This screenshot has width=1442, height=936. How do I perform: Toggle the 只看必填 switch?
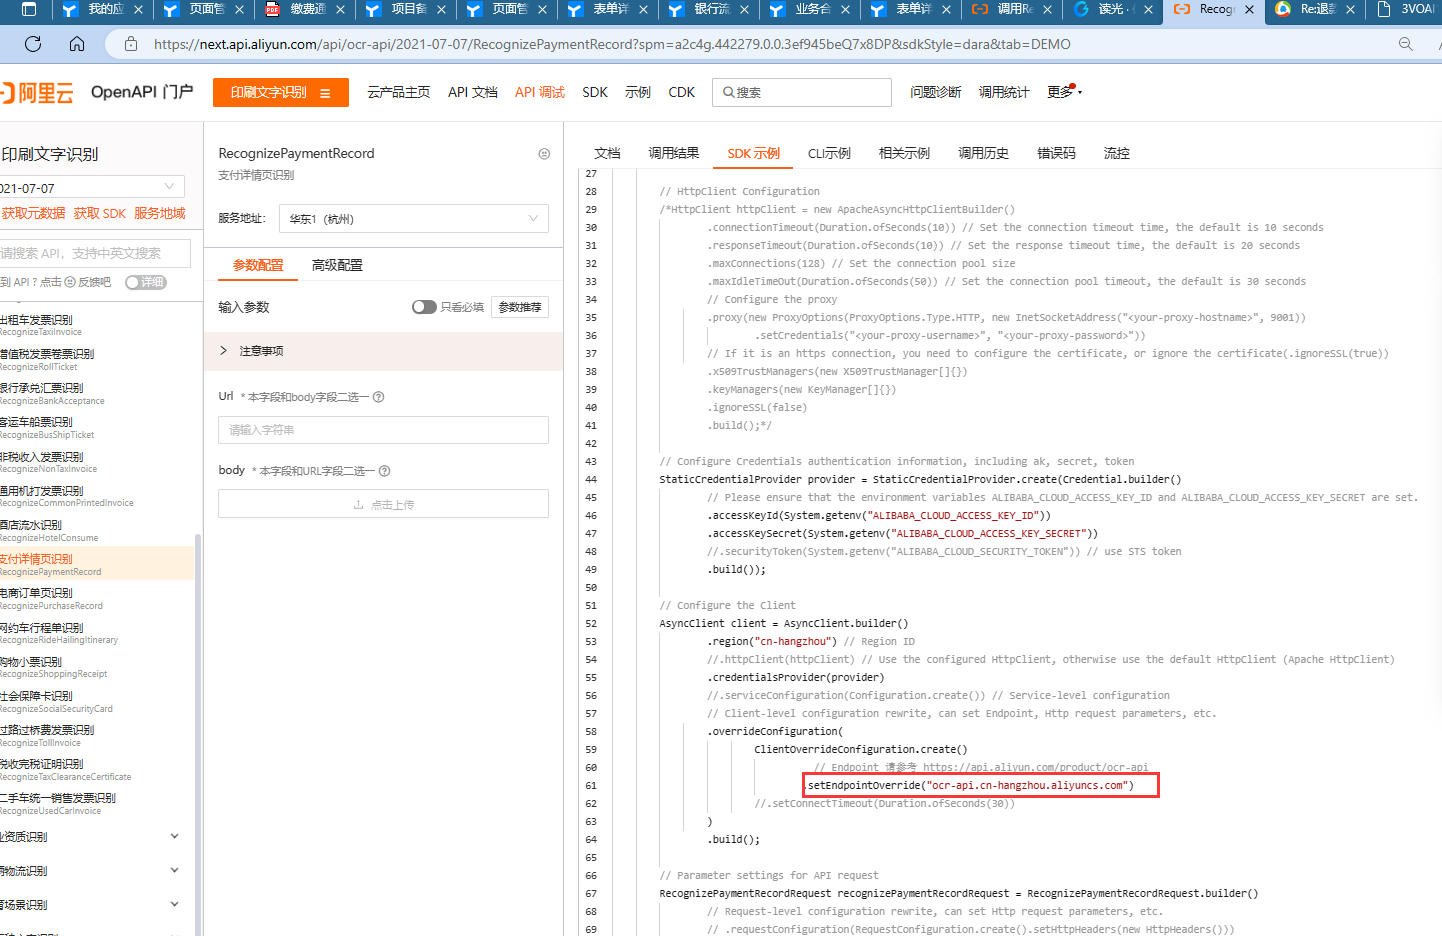(424, 307)
